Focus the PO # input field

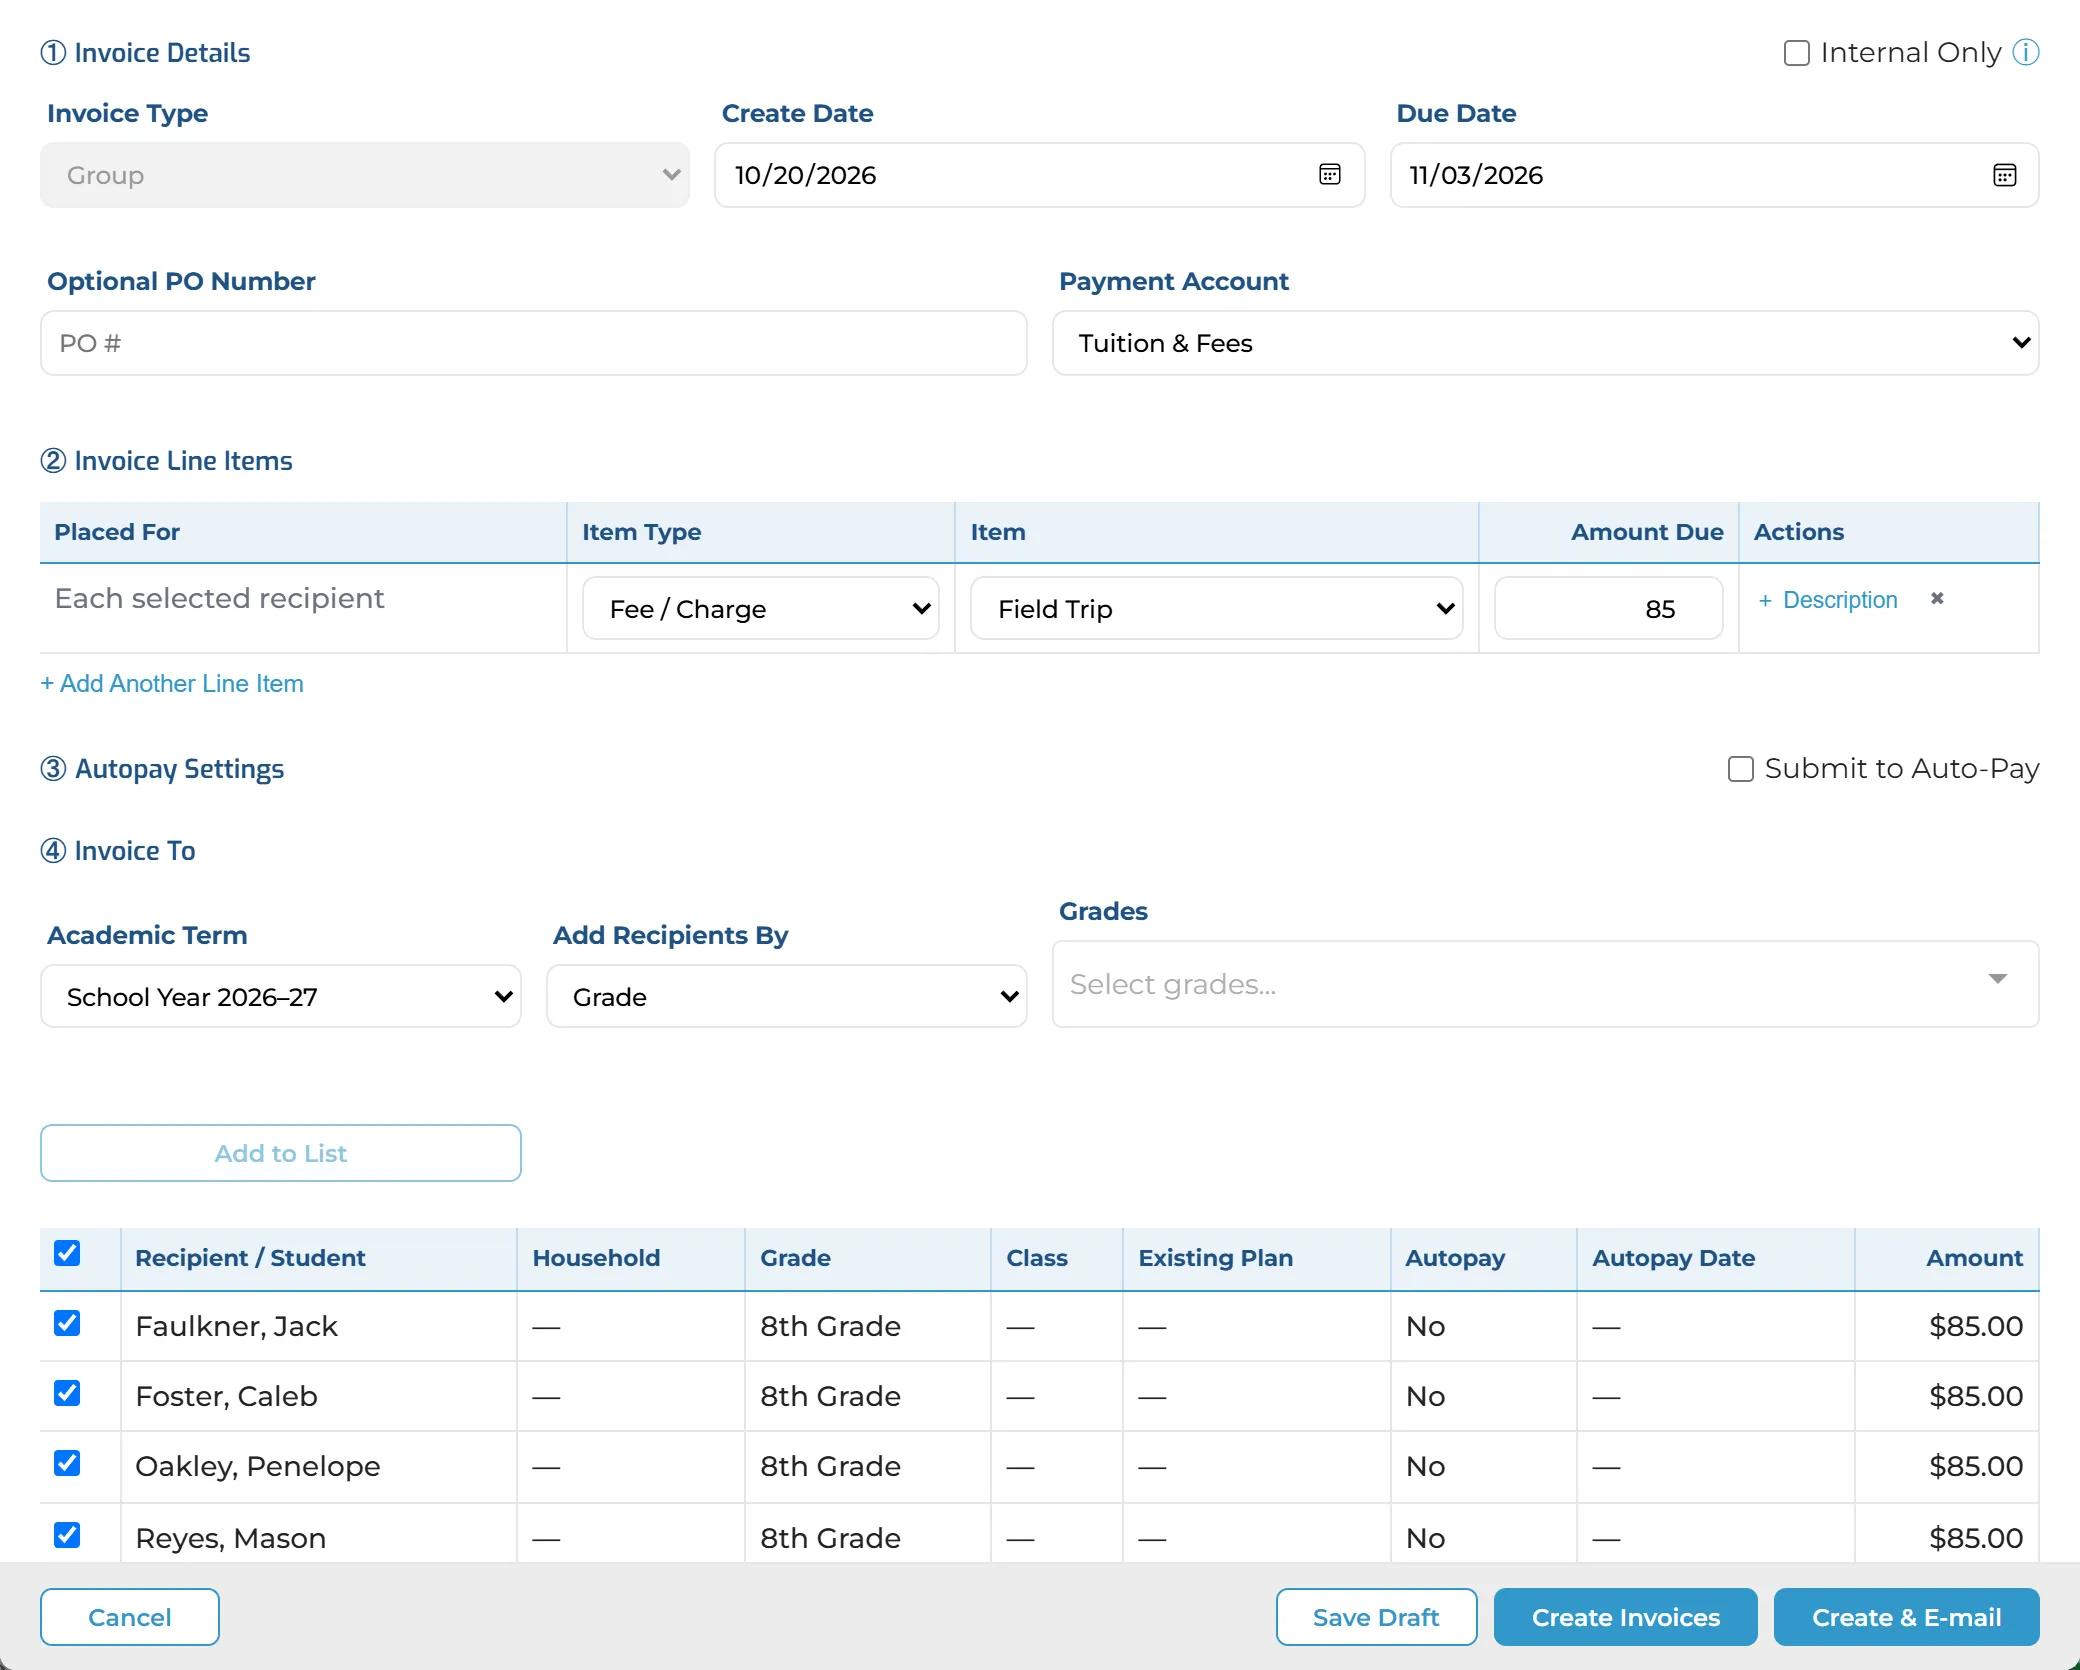[x=534, y=343]
